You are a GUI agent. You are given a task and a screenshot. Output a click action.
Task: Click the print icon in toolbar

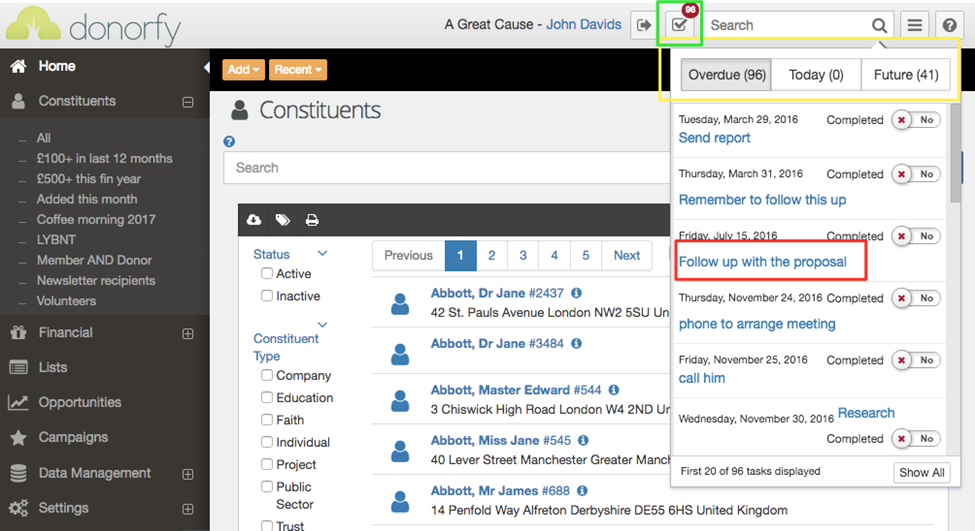[312, 220]
